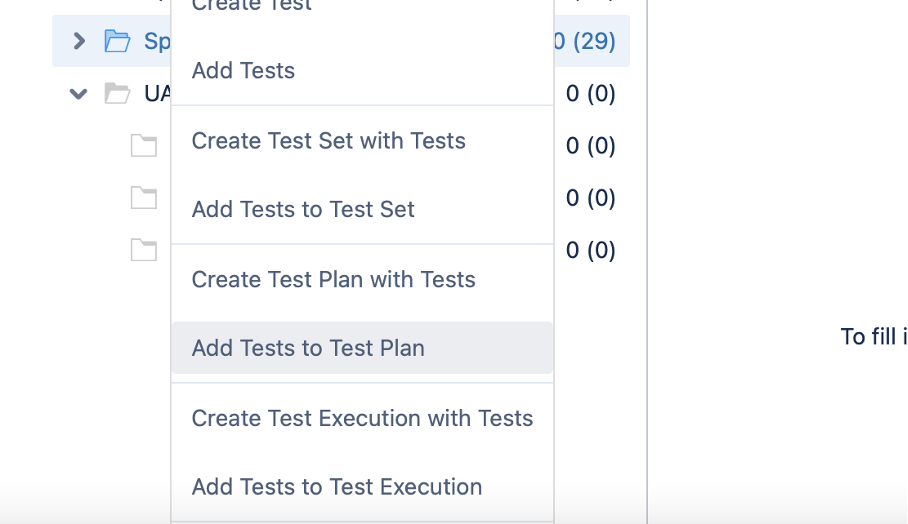Click the UA folder's 0 (0) count
Image resolution: width=908 pixels, height=524 pixels.
tap(590, 94)
